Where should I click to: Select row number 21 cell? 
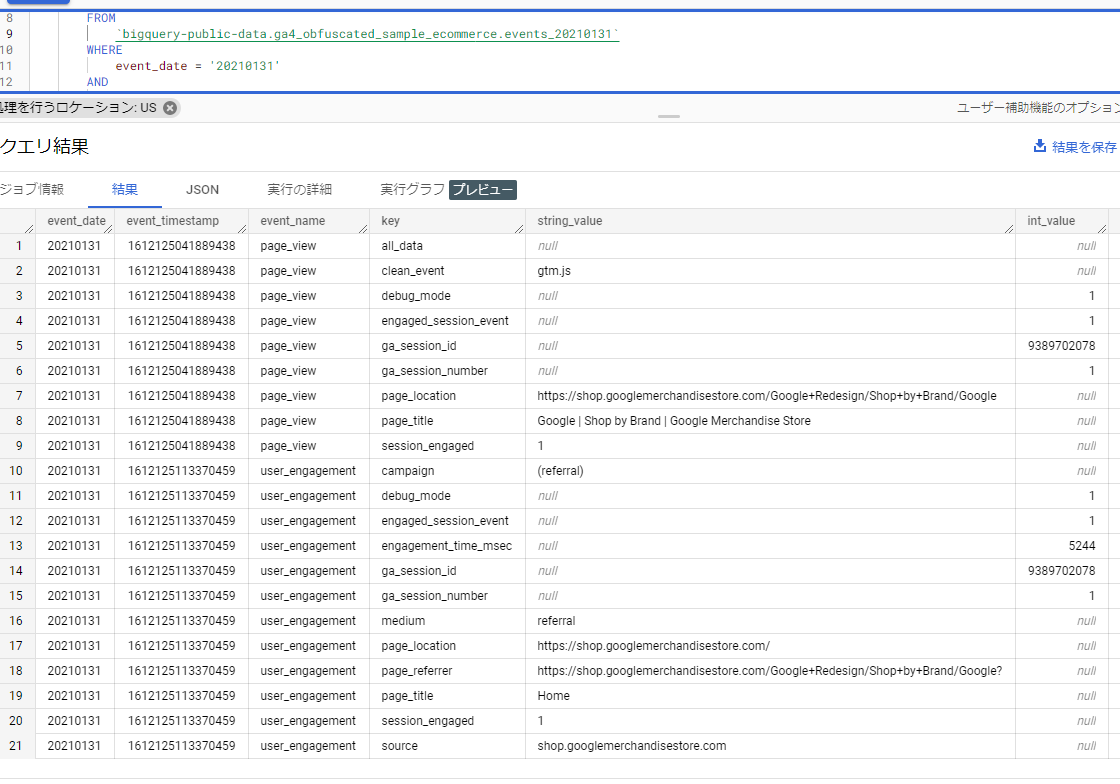pyautogui.click(x=16, y=745)
